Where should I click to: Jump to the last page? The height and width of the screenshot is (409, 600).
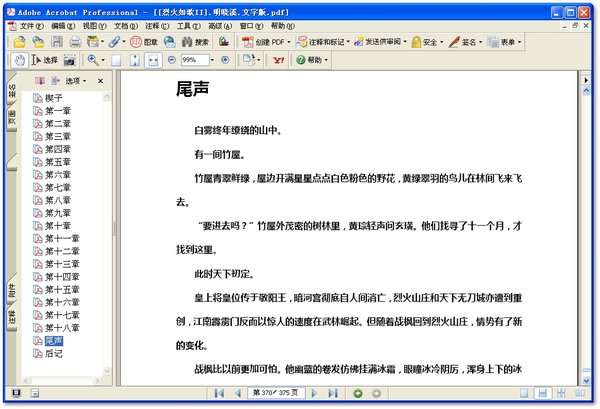pos(333,393)
